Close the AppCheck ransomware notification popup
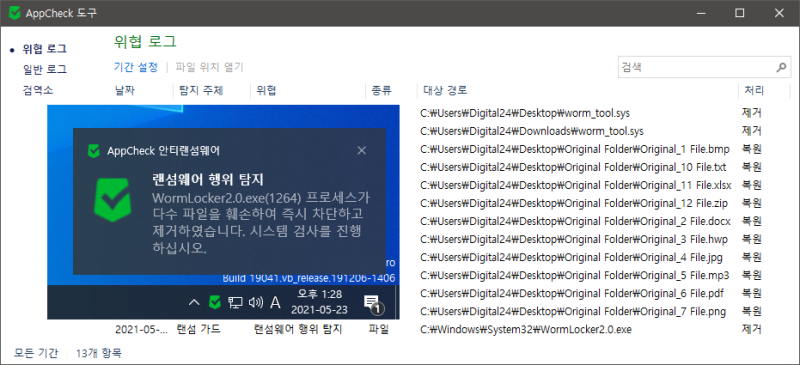 click(x=362, y=150)
